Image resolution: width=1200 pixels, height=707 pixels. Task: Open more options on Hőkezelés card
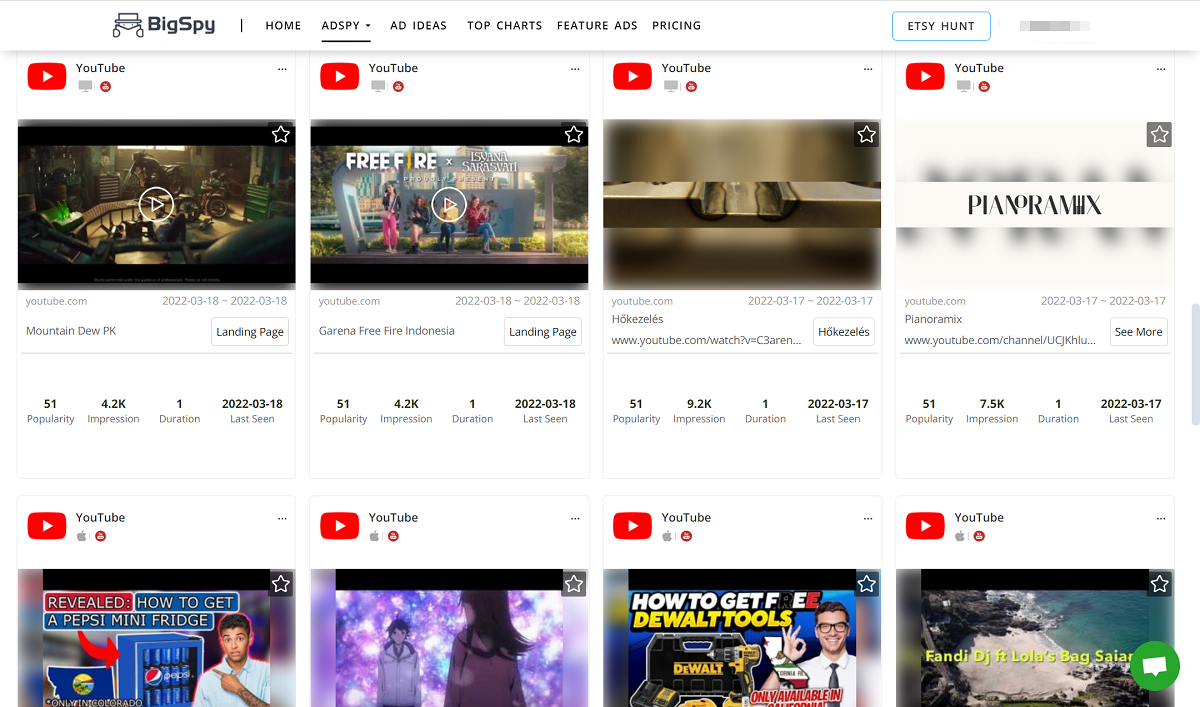pyautogui.click(x=868, y=69)
